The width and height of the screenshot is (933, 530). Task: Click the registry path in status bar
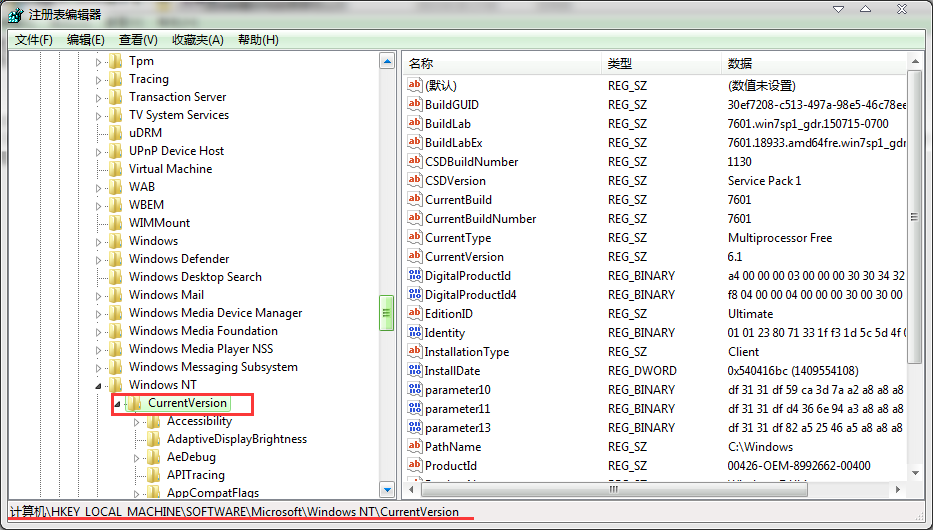(x=234, y=512)
